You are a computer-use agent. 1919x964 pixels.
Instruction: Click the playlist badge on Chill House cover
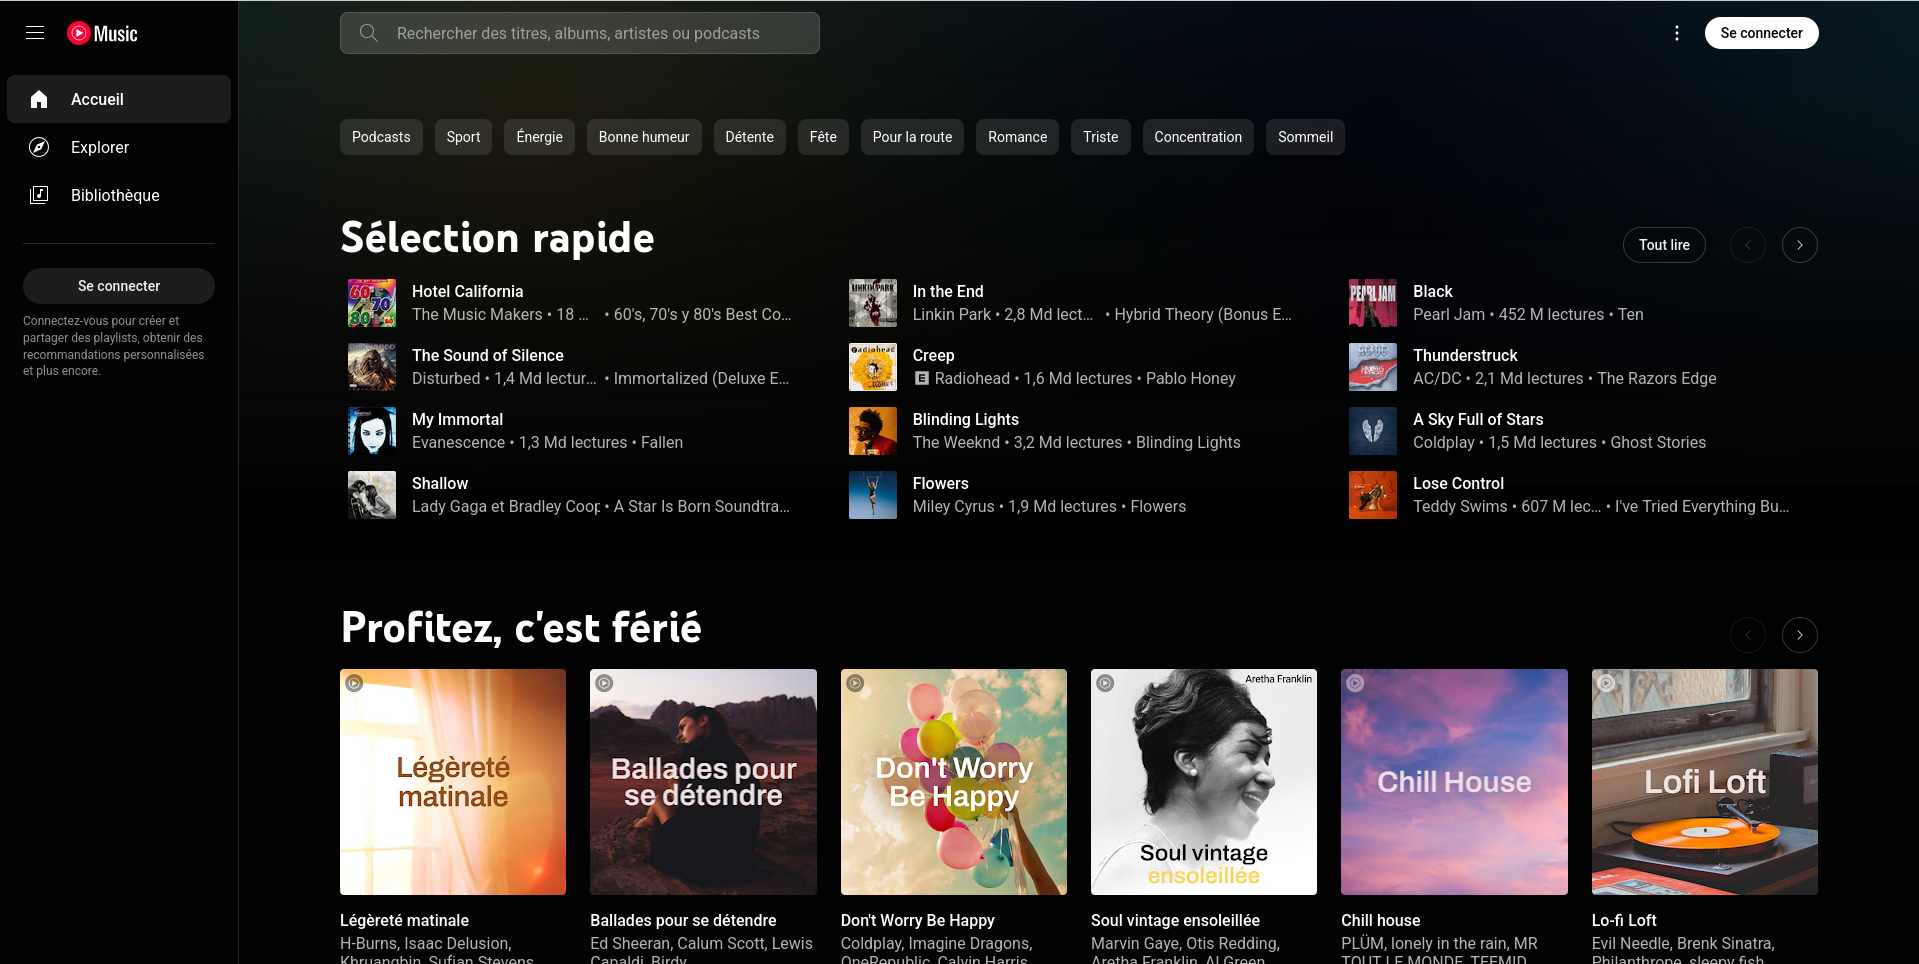1355,683
